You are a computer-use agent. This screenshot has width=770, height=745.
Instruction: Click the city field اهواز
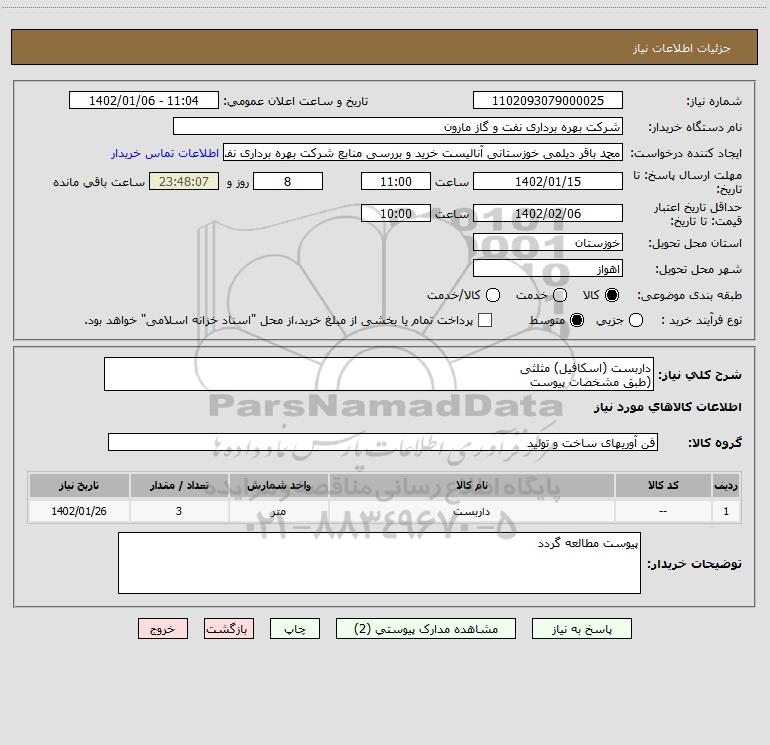pyautogui.click(x=548, y=269)
